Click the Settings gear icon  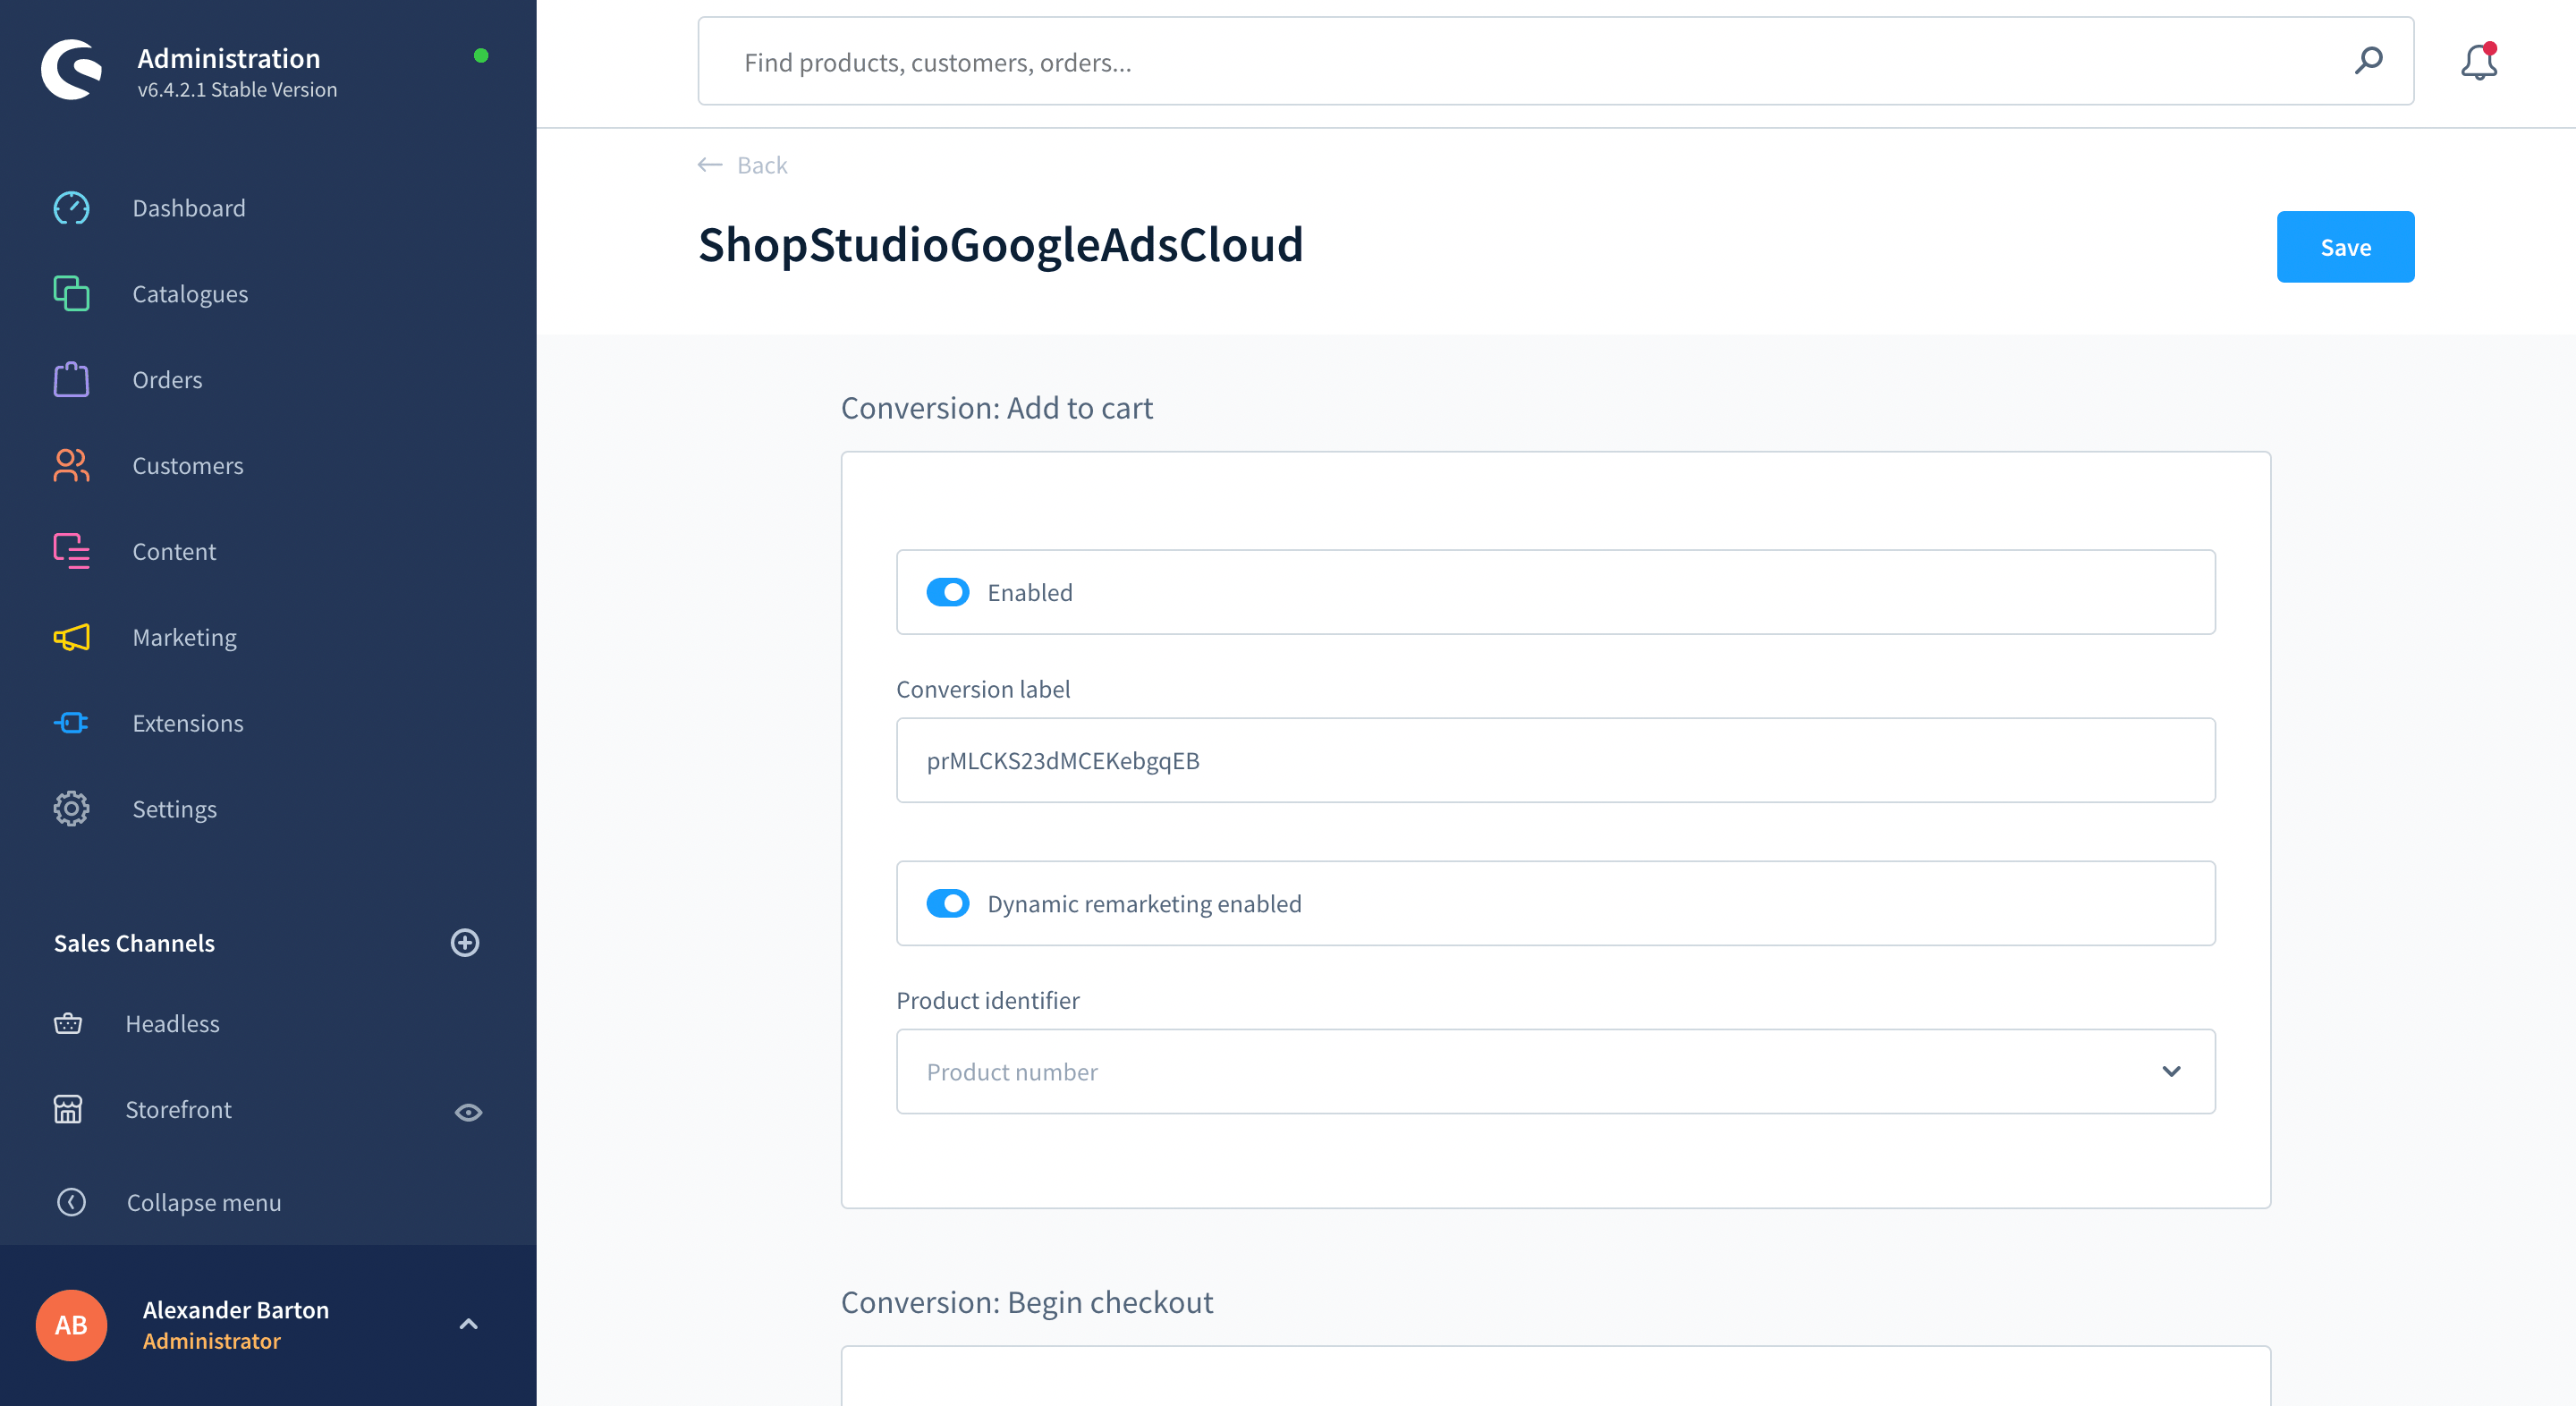(x=71, y=809)
